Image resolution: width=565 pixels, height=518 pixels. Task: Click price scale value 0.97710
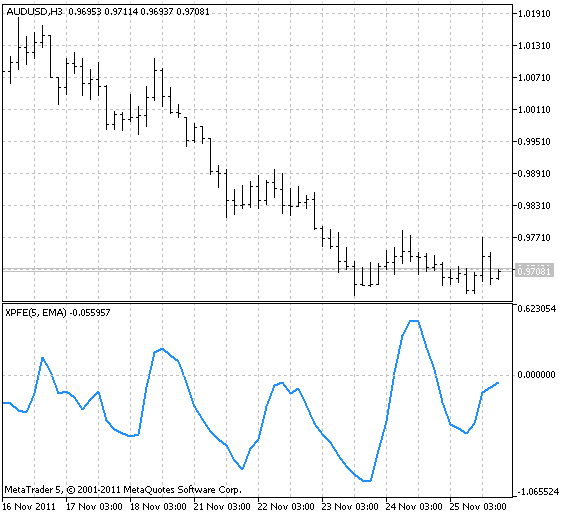534,238
